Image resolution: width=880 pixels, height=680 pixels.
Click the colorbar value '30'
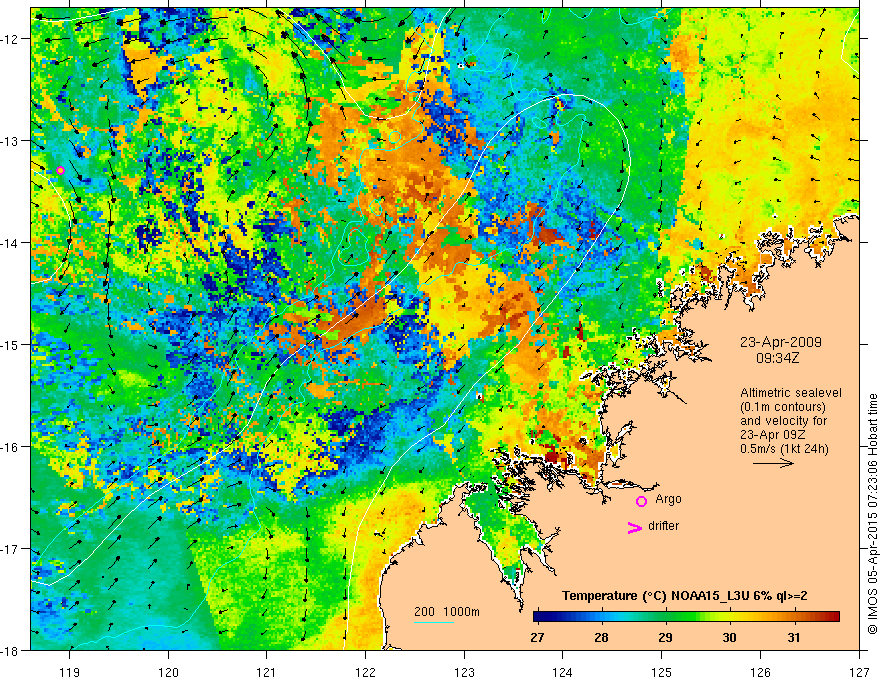click(x=729, y=638)
